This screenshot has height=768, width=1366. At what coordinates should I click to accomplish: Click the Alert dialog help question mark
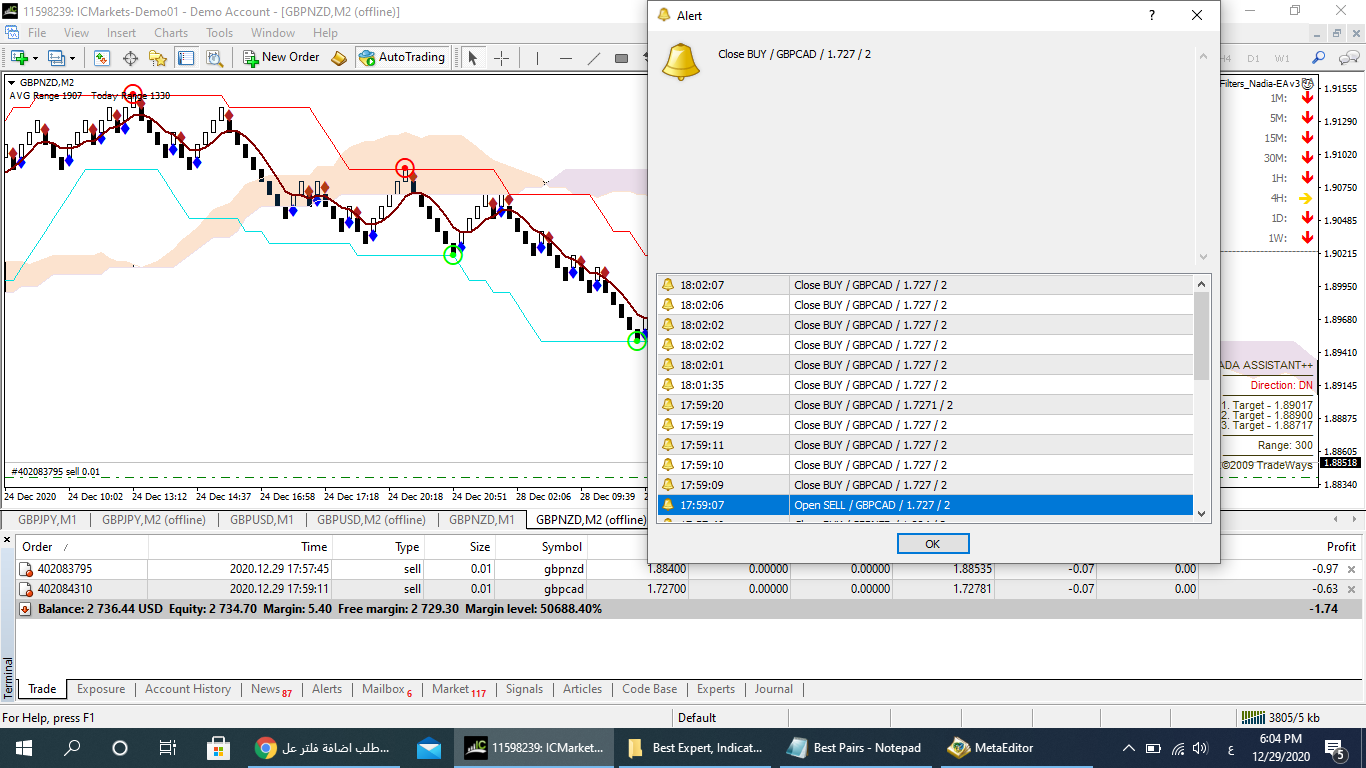pos(1151,15)
